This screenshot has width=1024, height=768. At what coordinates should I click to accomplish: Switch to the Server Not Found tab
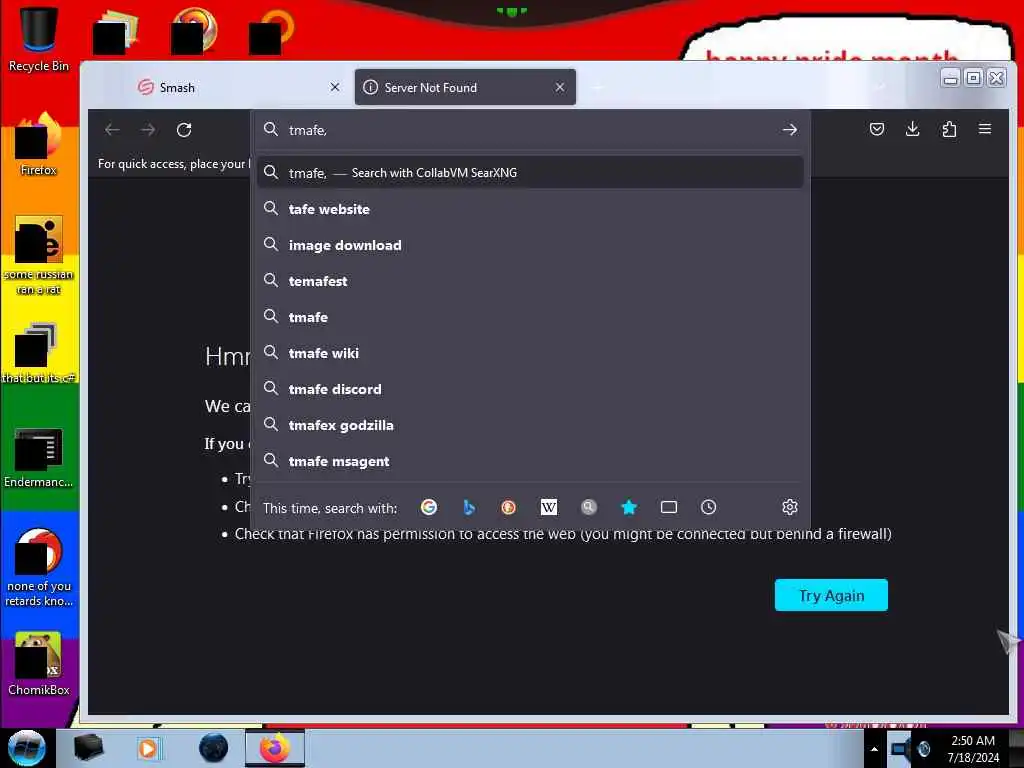pyautogui.click(x=465, y=88)
